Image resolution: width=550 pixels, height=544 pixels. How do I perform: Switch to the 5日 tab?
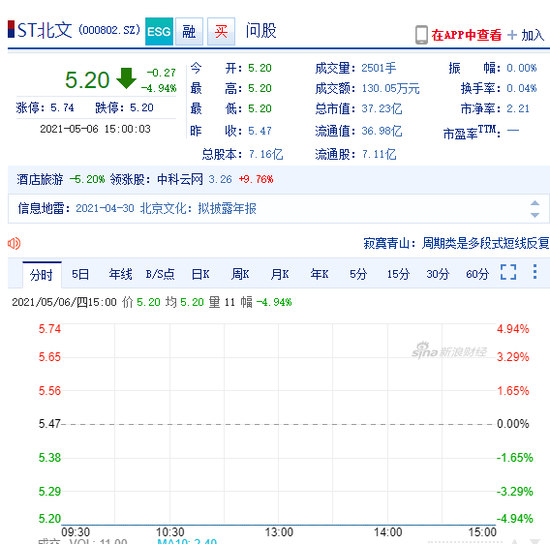(x=80, y=274)
